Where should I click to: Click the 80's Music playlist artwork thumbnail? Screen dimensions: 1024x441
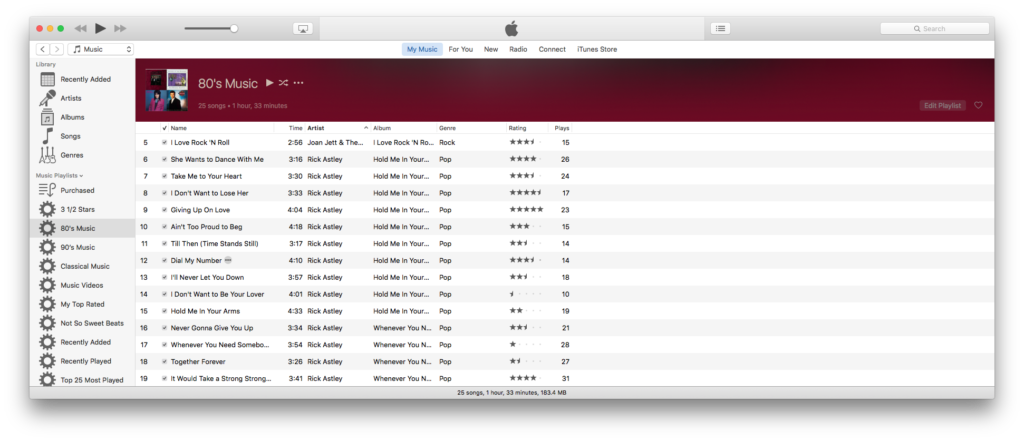click(167, 90)
